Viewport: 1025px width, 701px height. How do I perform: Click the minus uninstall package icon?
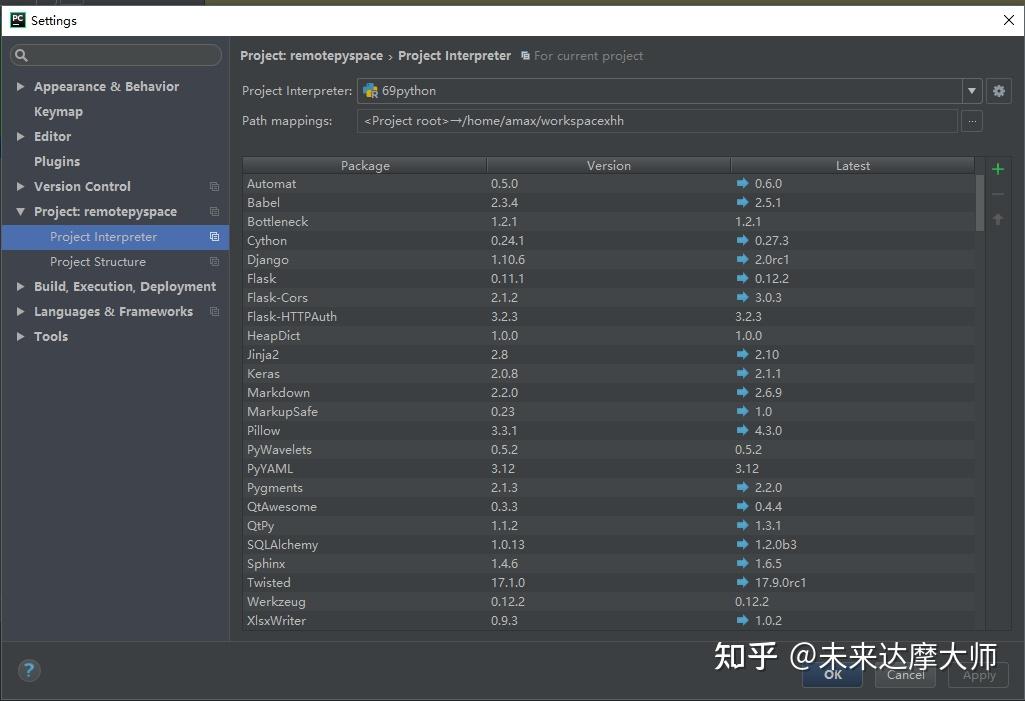pyautogui.click(x=998, y=194)
